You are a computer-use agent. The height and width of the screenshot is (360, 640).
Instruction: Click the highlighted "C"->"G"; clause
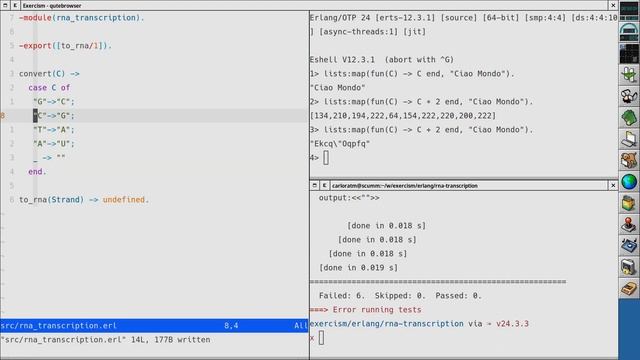pos(54,116)
